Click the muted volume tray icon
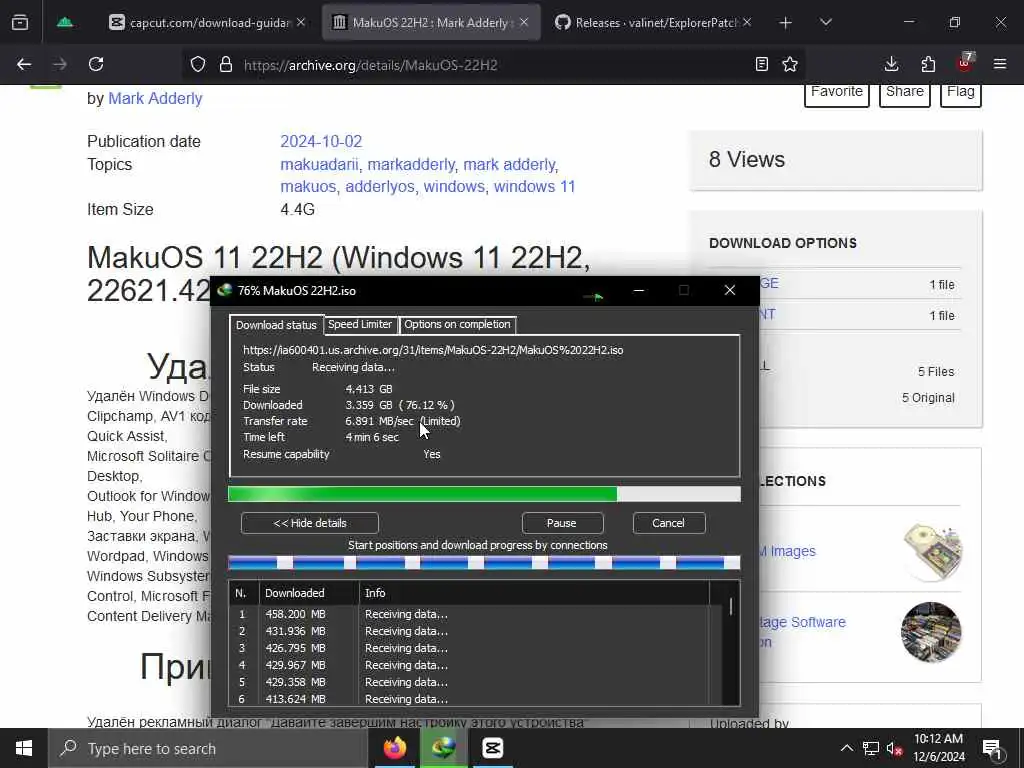 pos(895,748)
